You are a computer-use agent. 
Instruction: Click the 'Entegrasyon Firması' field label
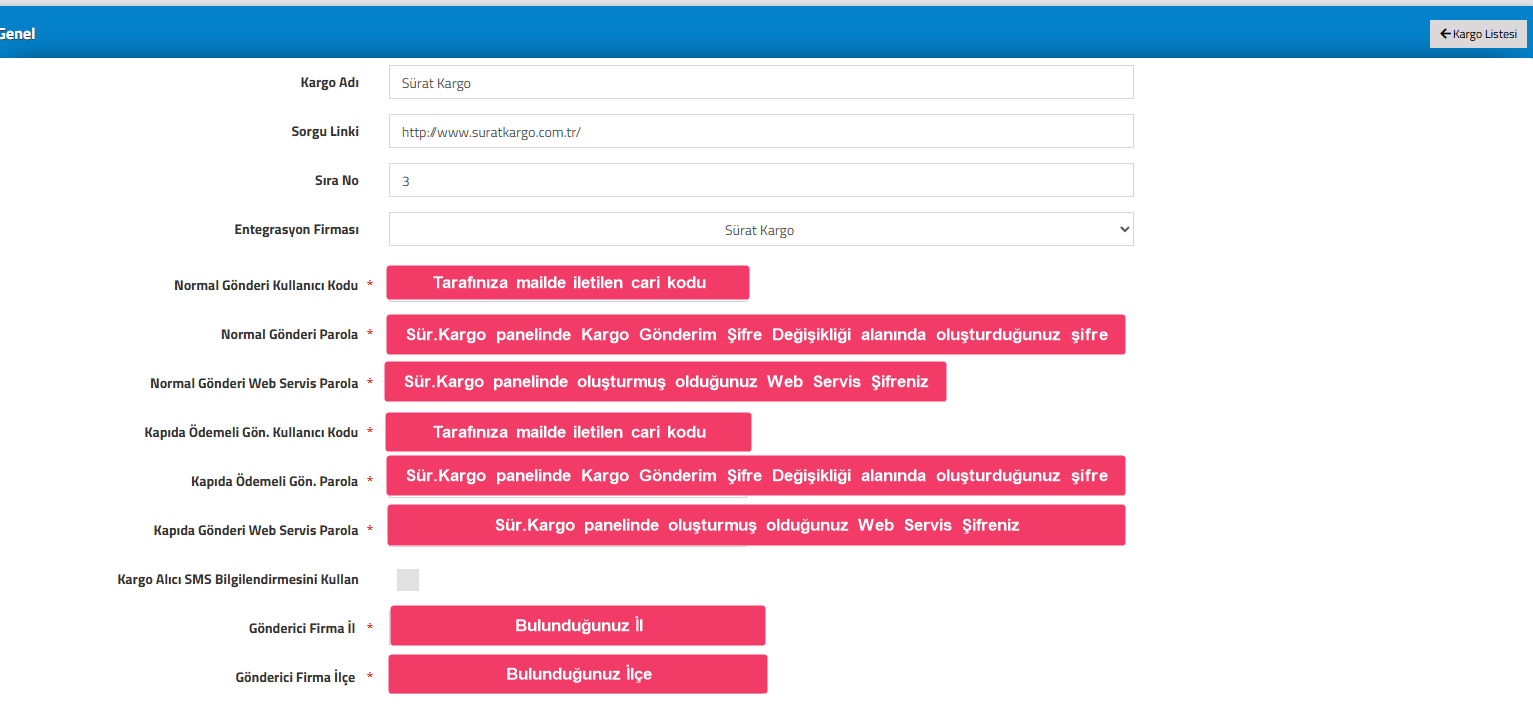click(296, 230)
